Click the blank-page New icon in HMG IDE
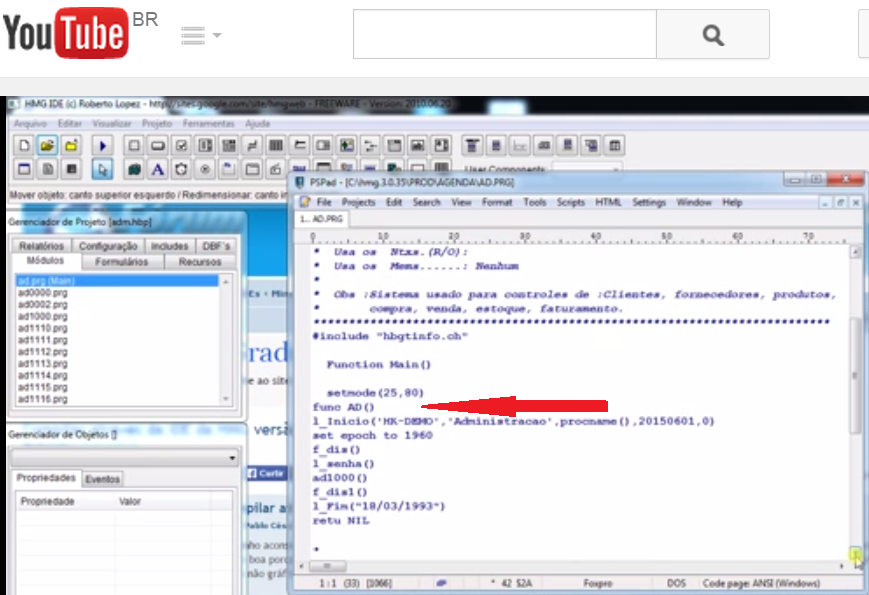The image size is (869, 595). [24, 146]
